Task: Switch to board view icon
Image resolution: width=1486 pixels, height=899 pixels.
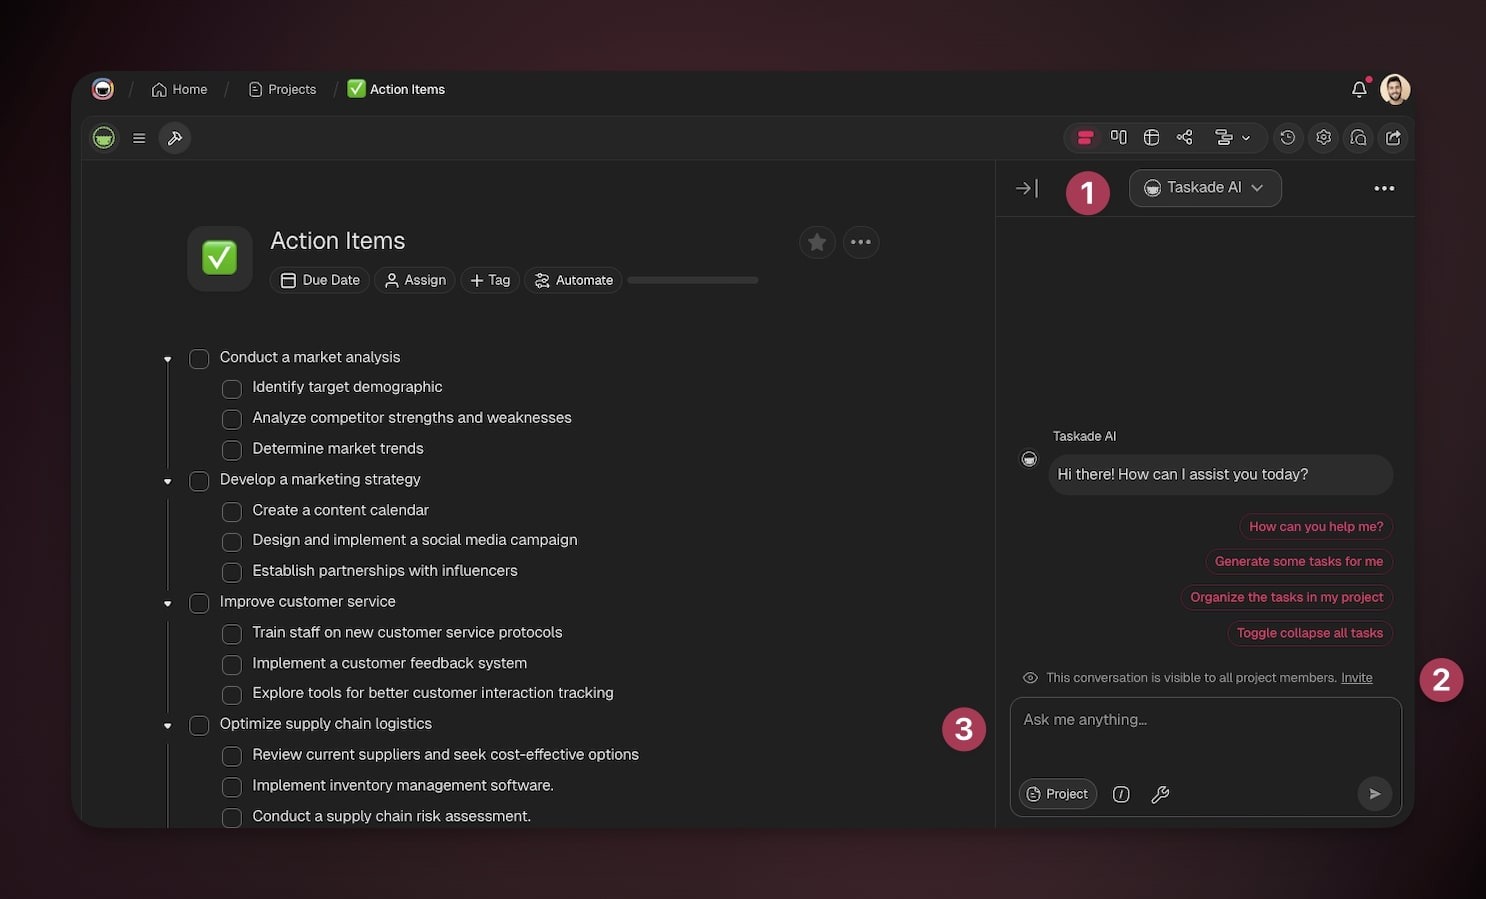Action: point(1118,138)
